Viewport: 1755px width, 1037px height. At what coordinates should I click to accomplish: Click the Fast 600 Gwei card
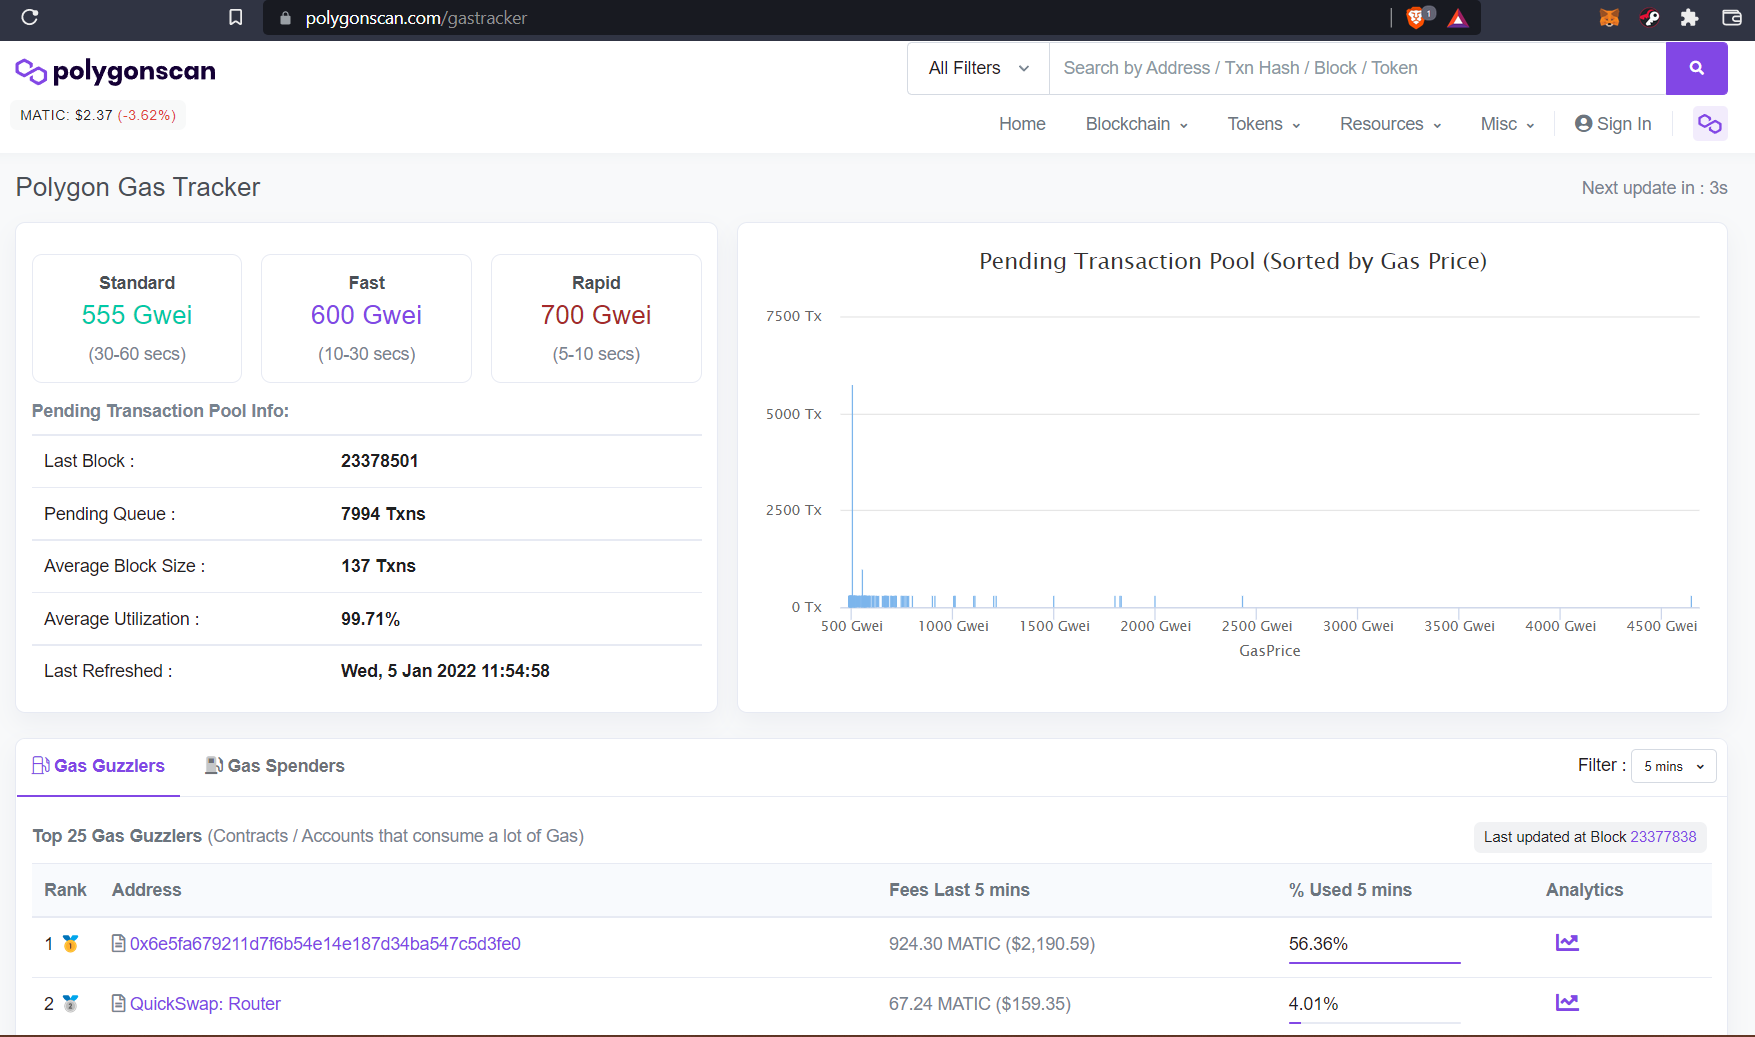[366, 318]
